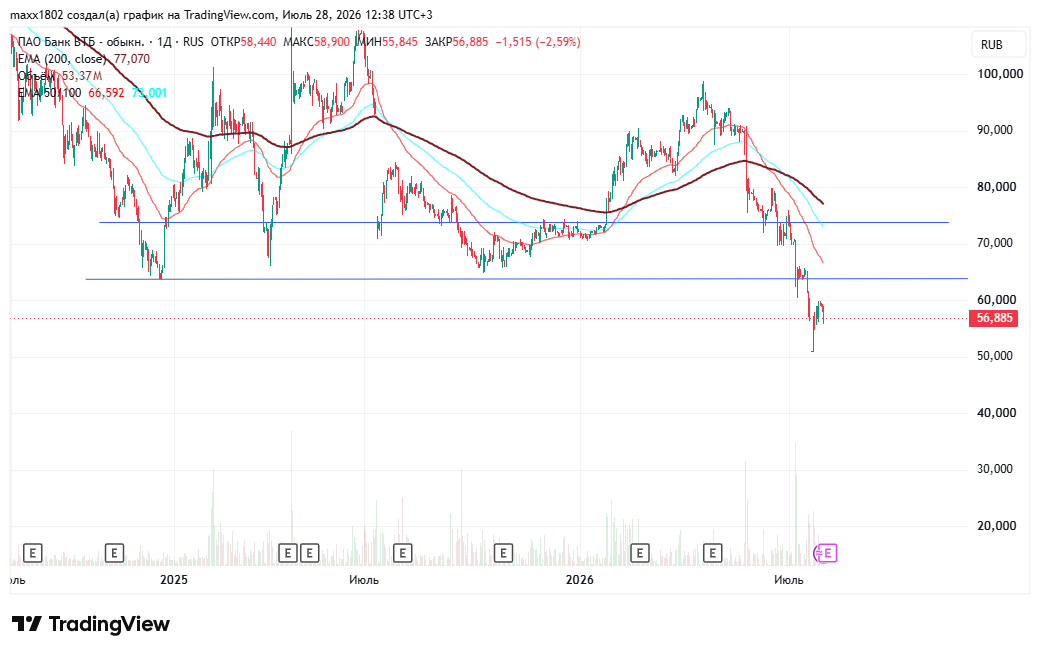Select the lower blue horizontal support line
Screen dimensions: 1040x654
coord(527,279)
